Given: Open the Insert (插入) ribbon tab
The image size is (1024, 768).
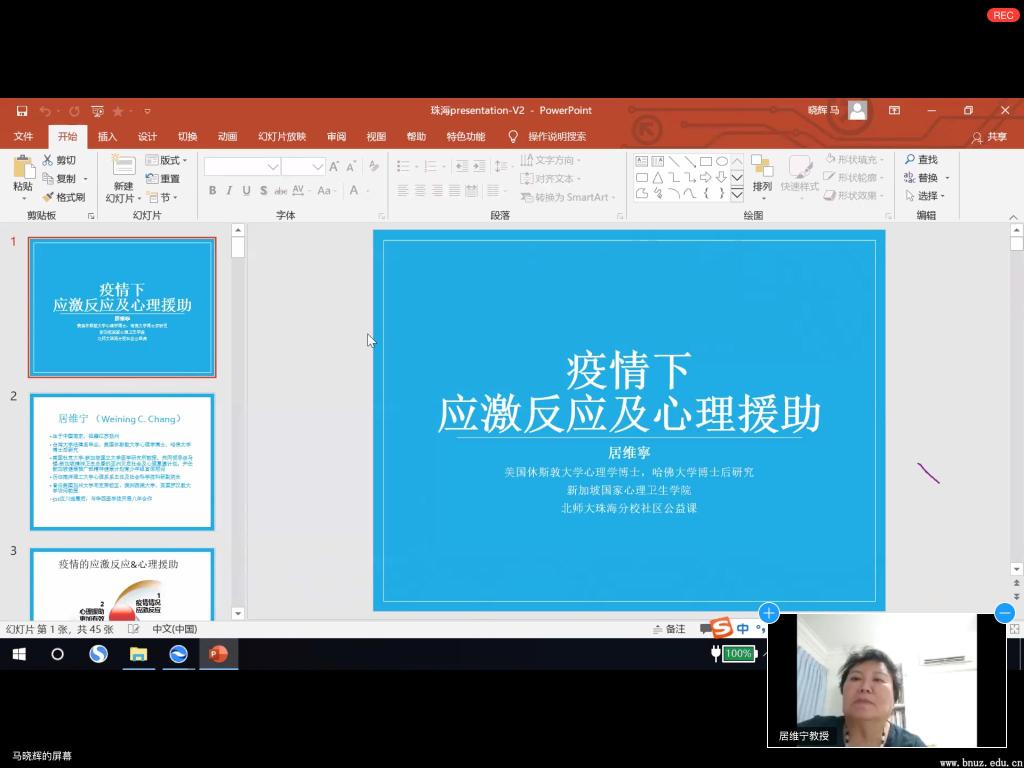Looking at the screenshot, I should [107, 137].
